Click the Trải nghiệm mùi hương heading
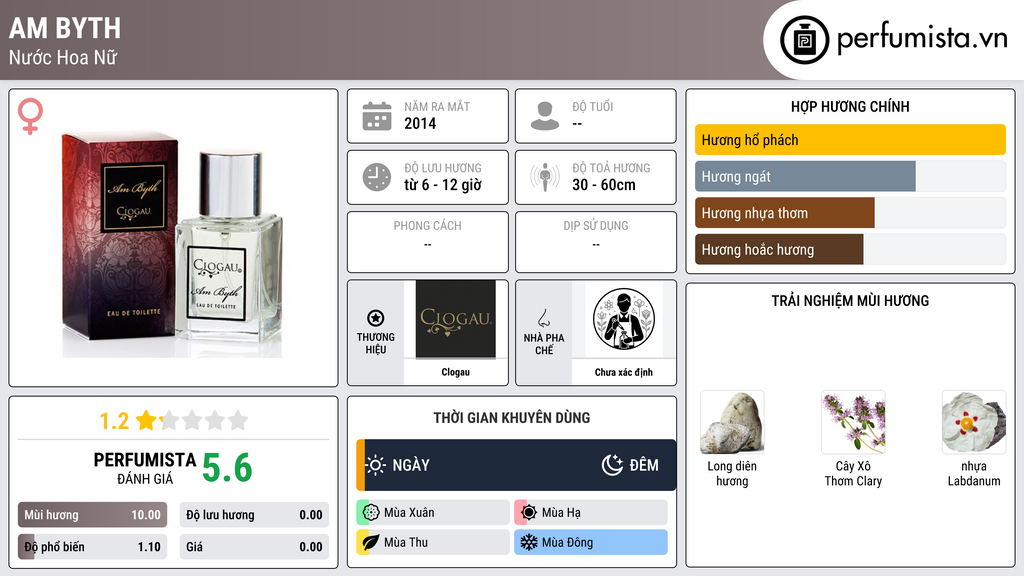The width and height of the screenshot is (1024, 576). [x=850, y=300]
